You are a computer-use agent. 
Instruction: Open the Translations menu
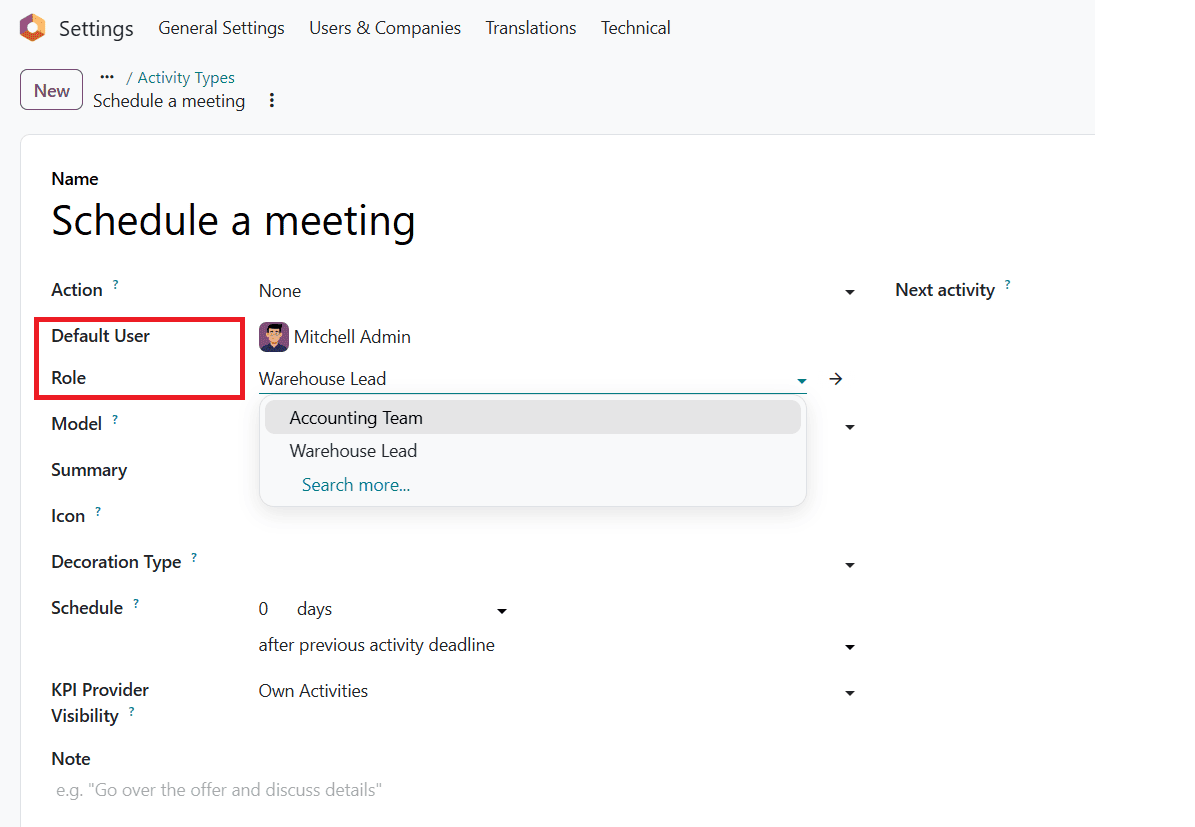coord(530,28)
